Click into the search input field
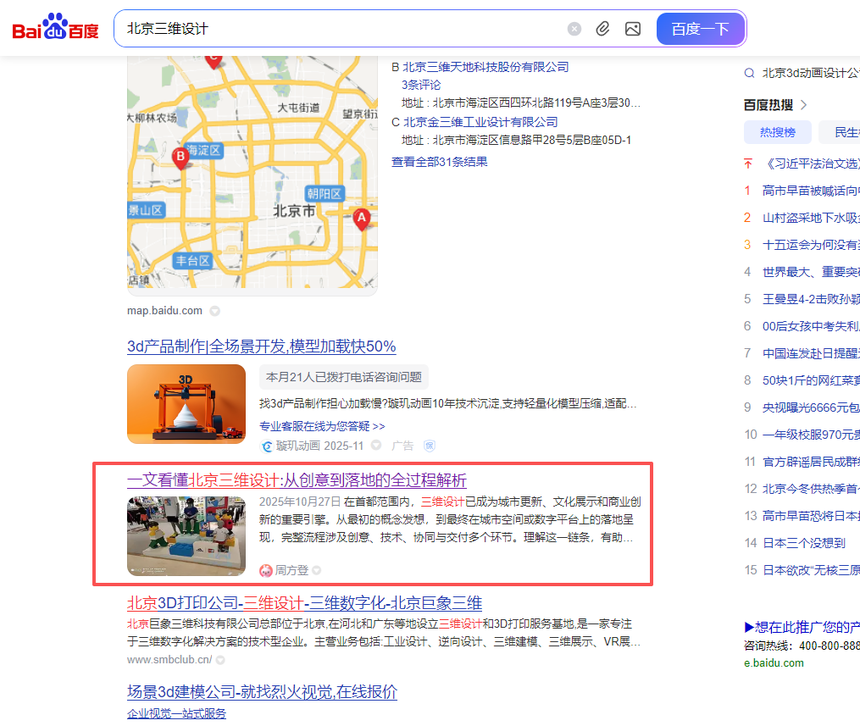This screenshot has width=860, height=726. tap(340, 29)
